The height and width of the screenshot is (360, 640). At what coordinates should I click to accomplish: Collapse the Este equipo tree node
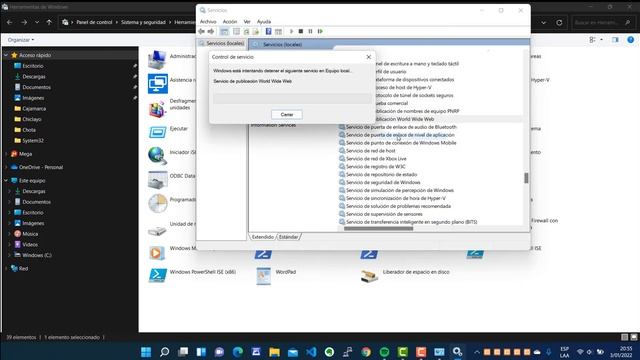[6, 180]
